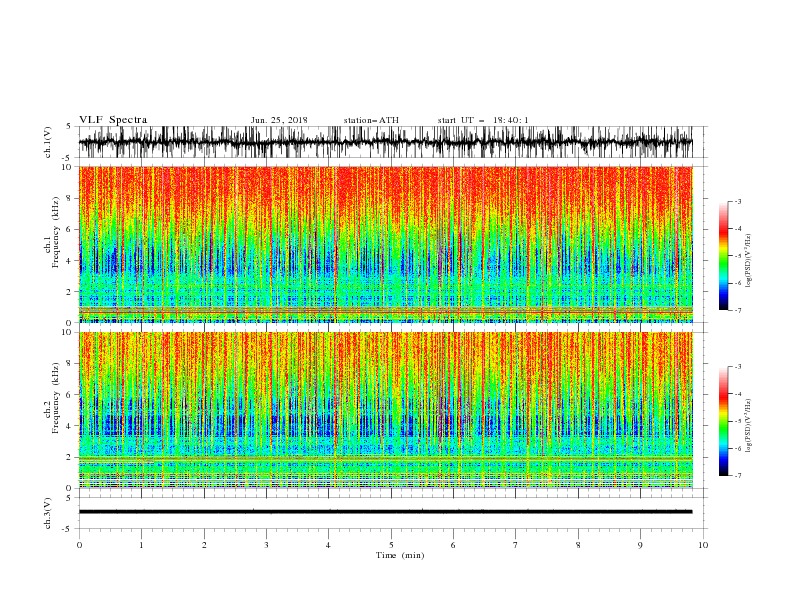The width and height of the screenshot is (792, 612).
Task: Click the 'station=ATH' label
Action: [x=371, y=120]
